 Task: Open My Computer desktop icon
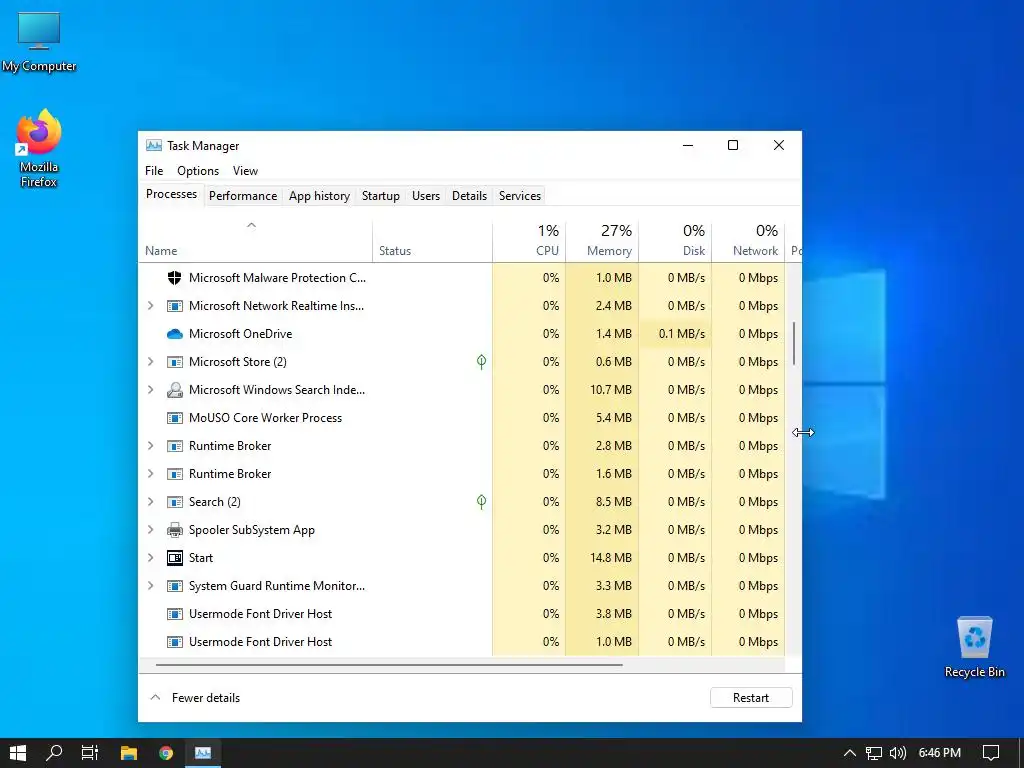[x=39, y=41]
